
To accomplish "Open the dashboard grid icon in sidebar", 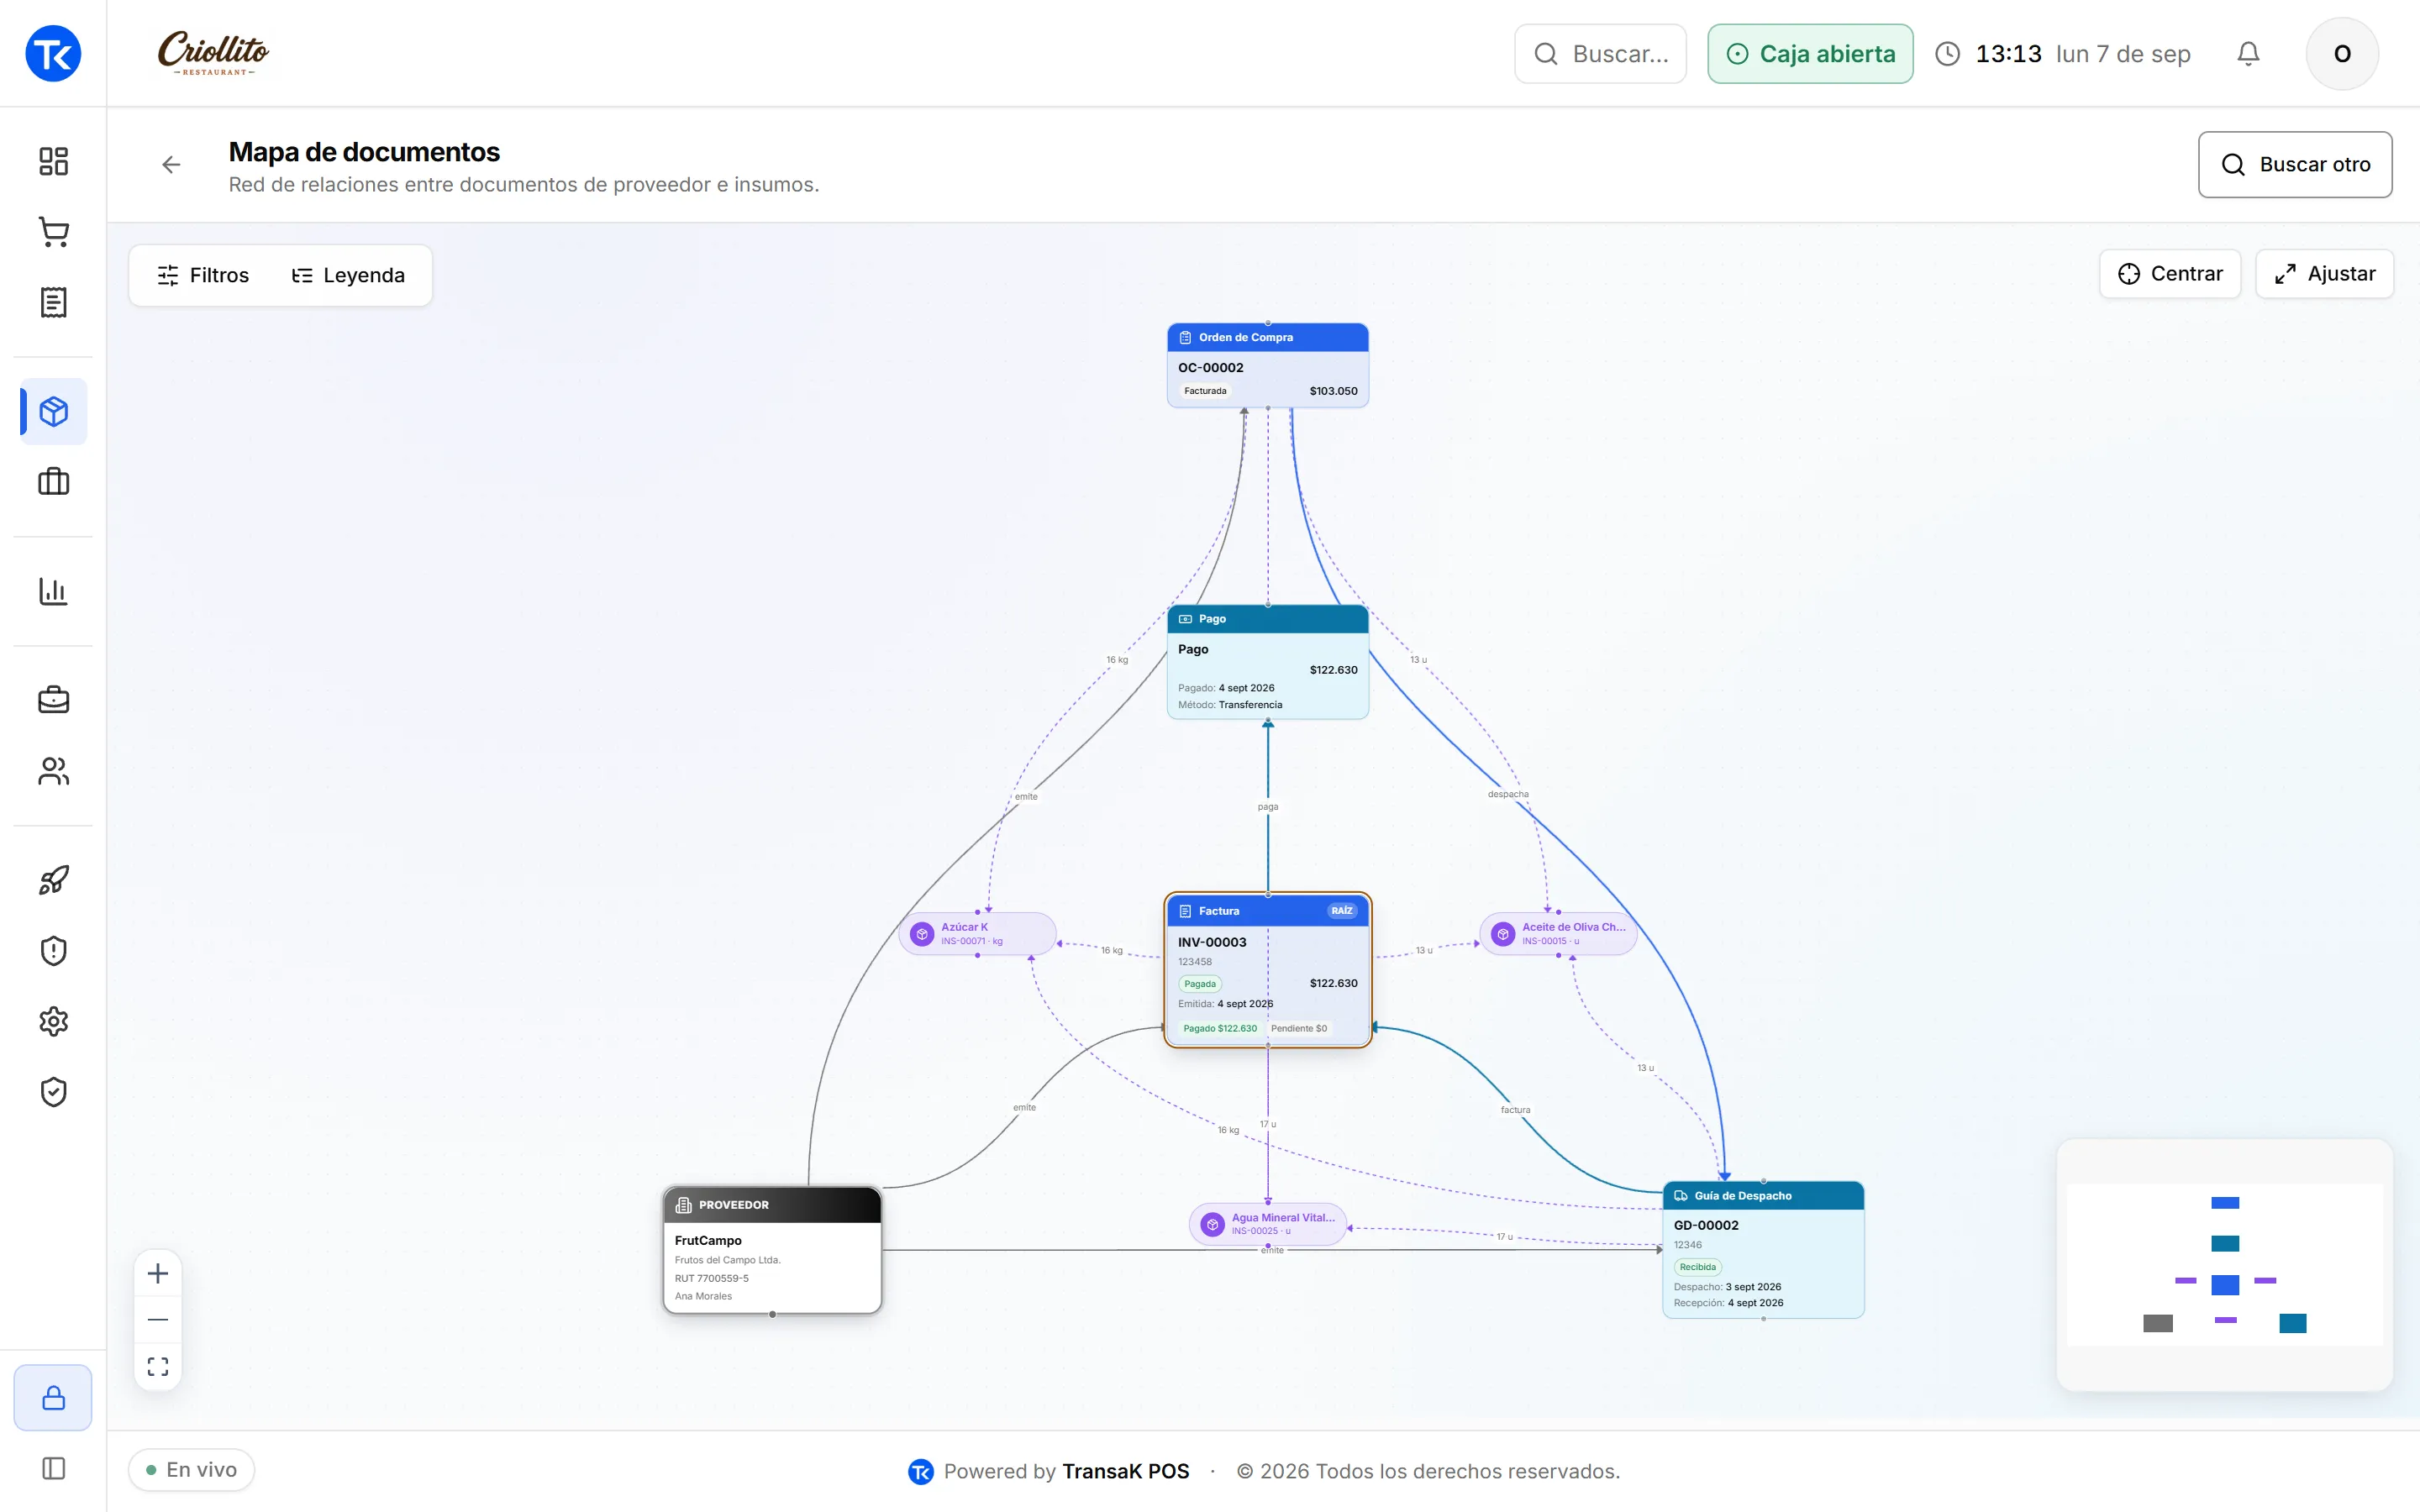I will 53,161.
